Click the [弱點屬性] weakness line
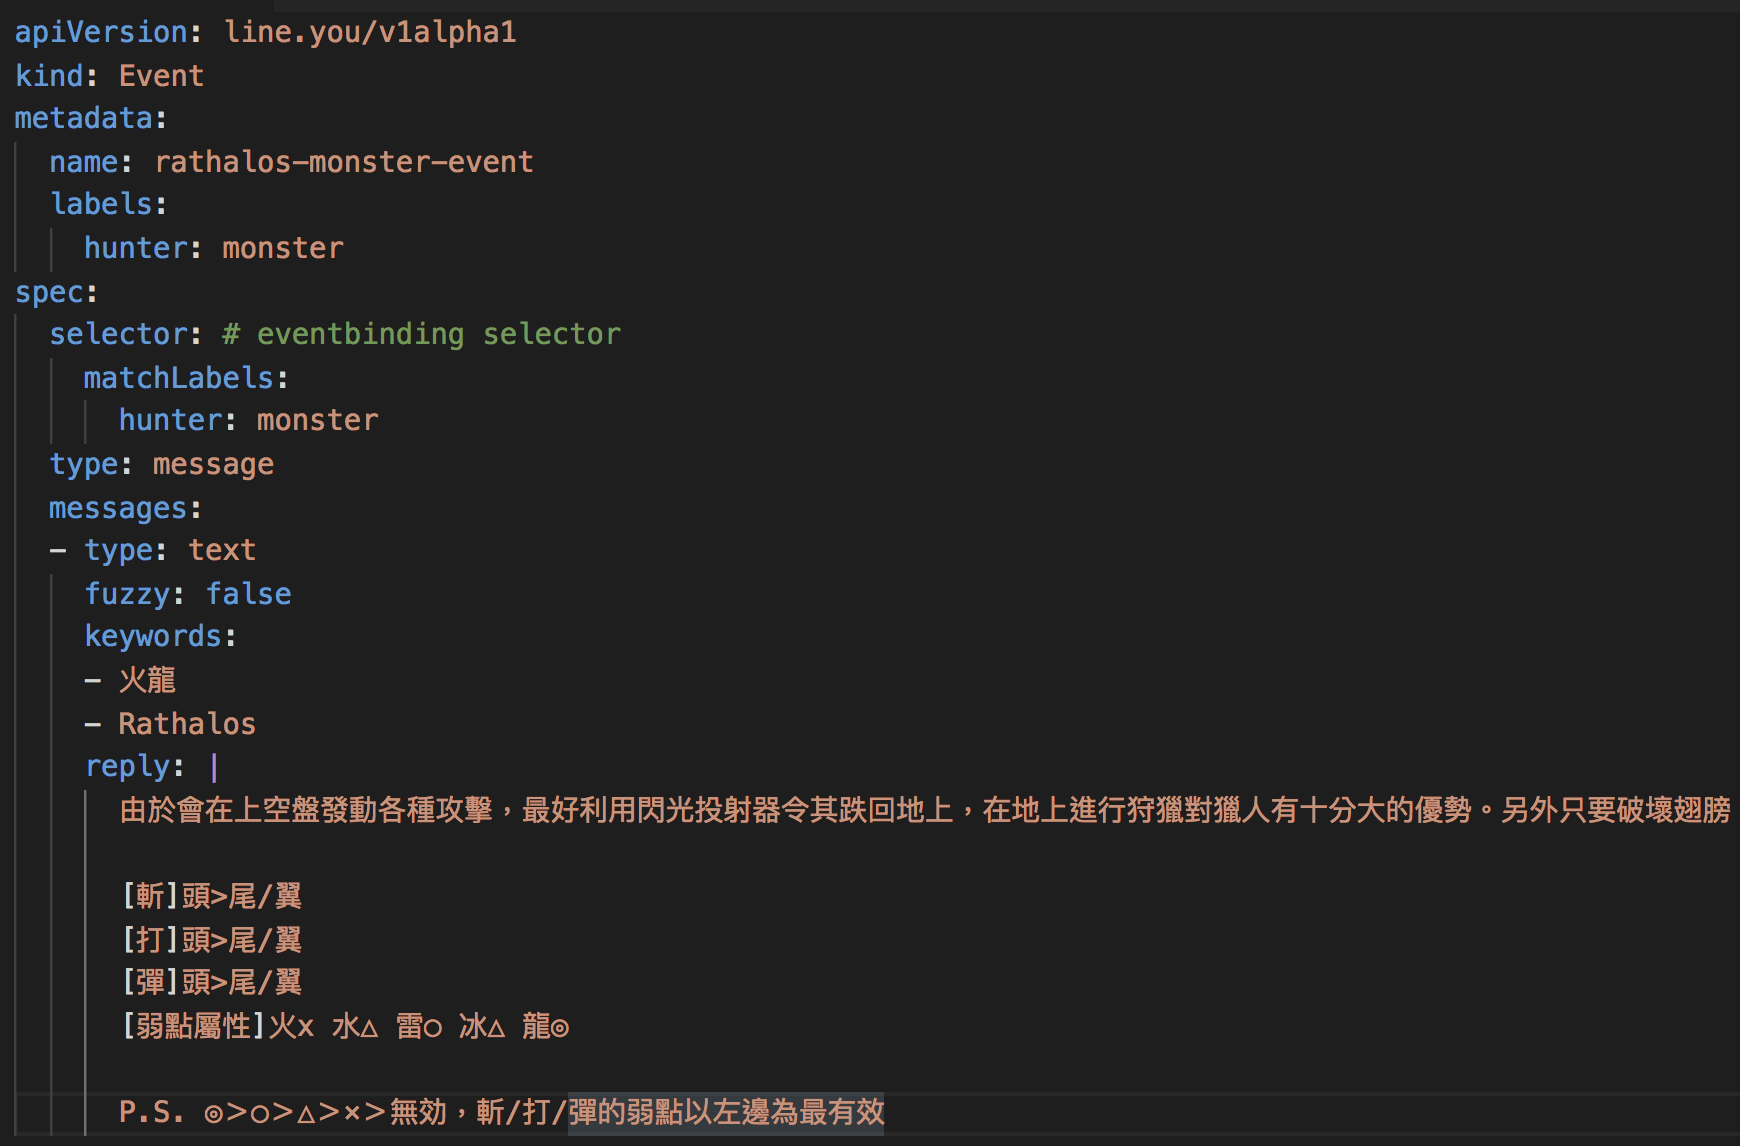Screen dimensions: 1740x1146 click(x=345, y=1026)
